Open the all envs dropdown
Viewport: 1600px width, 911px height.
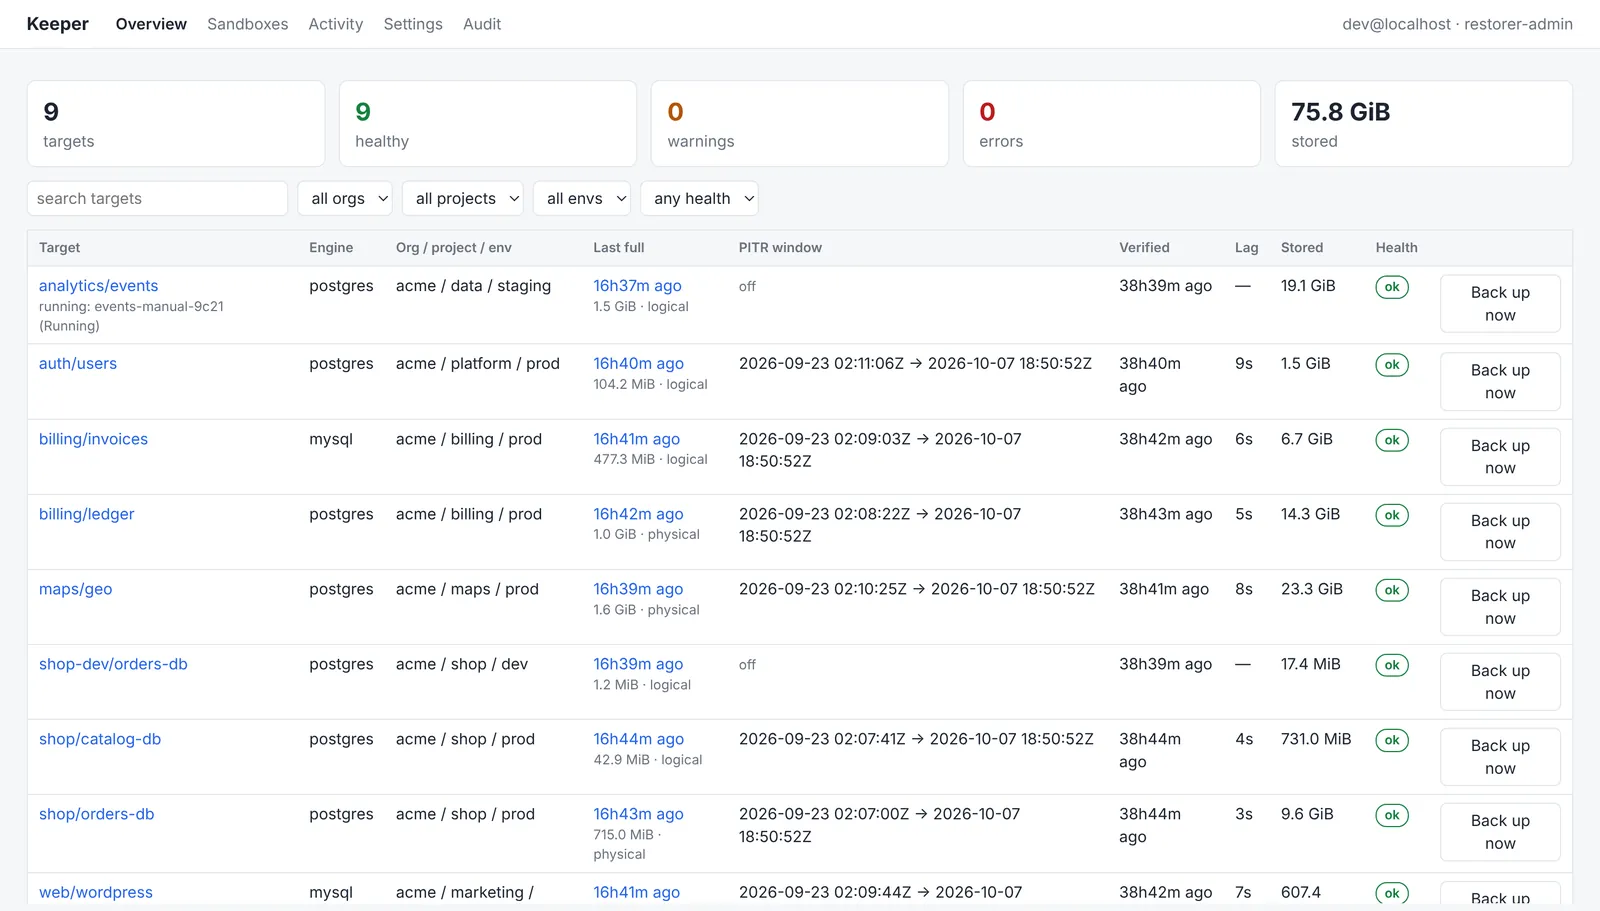pos(582,198)
